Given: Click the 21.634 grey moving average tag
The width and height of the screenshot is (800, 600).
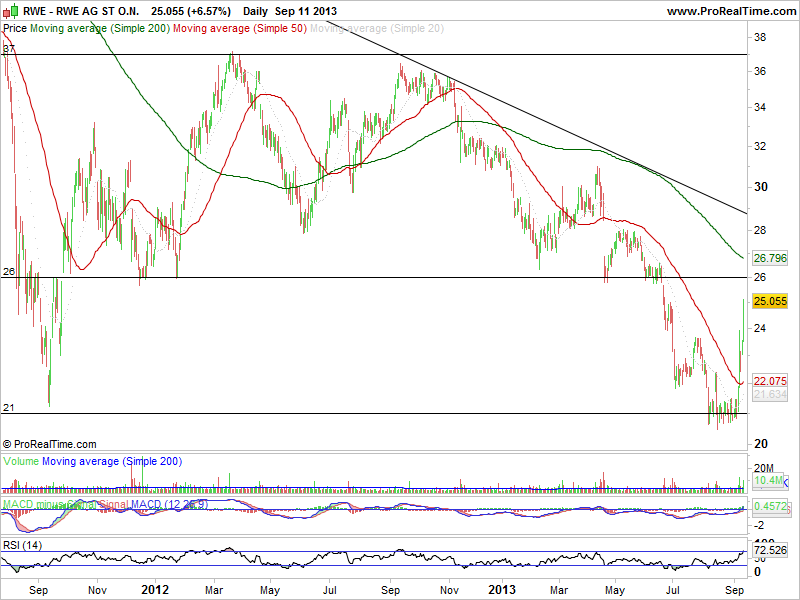Looking at the screenshot, I should (770, 394).
